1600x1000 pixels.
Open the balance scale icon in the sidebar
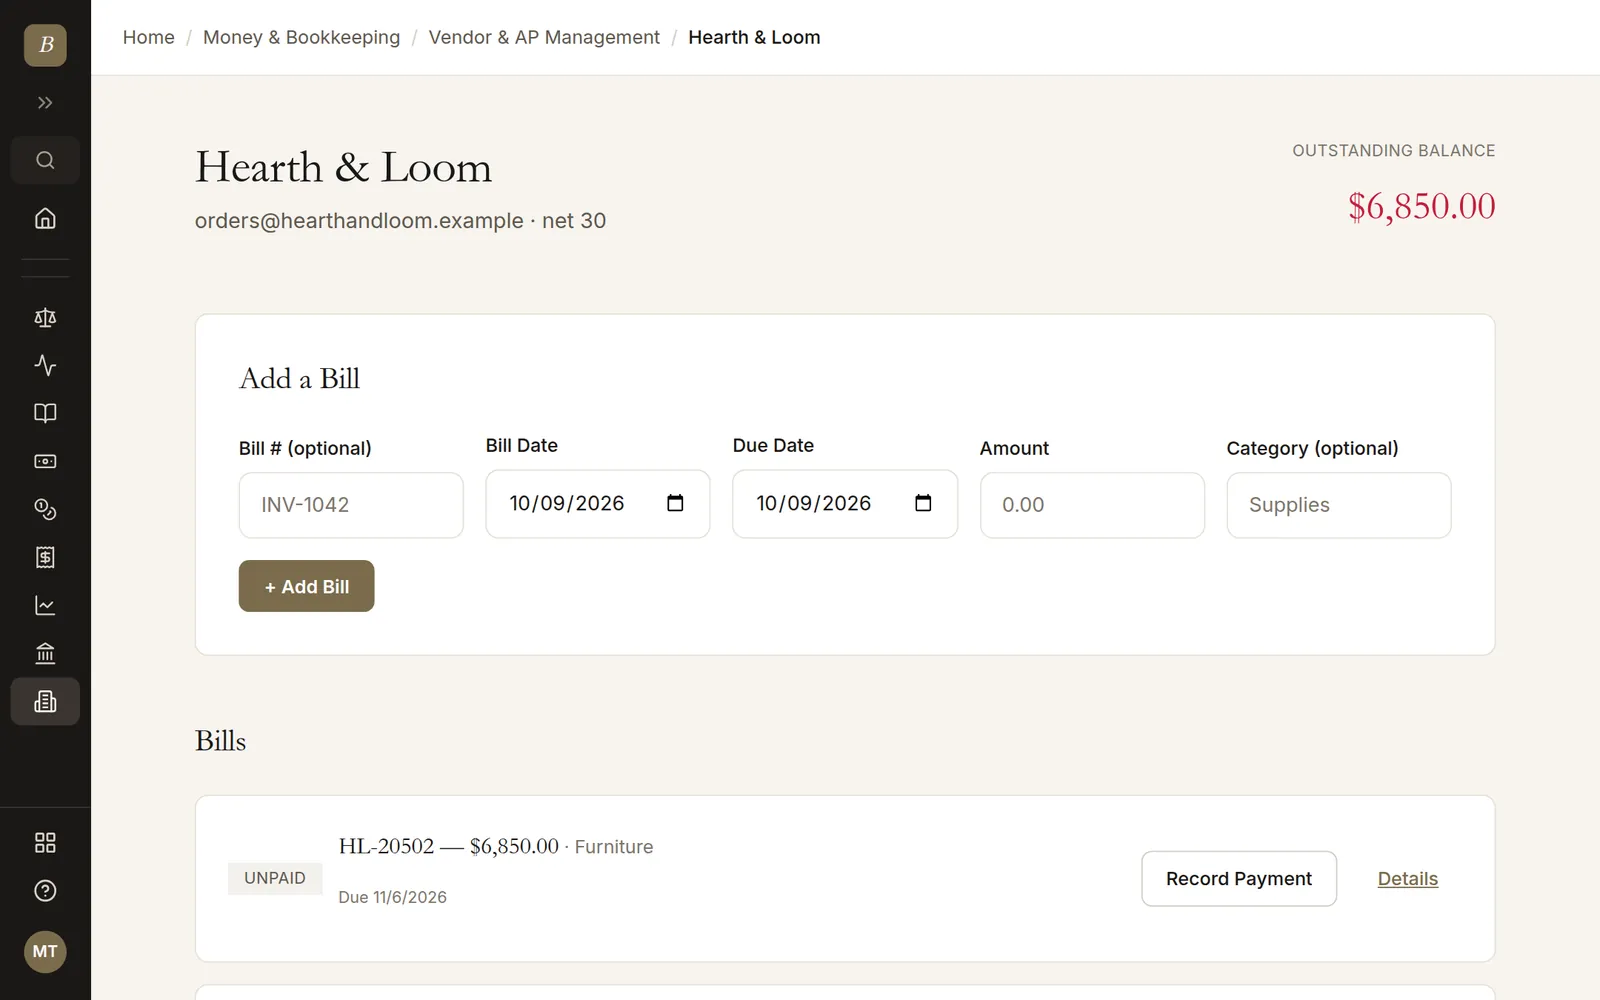45,318
